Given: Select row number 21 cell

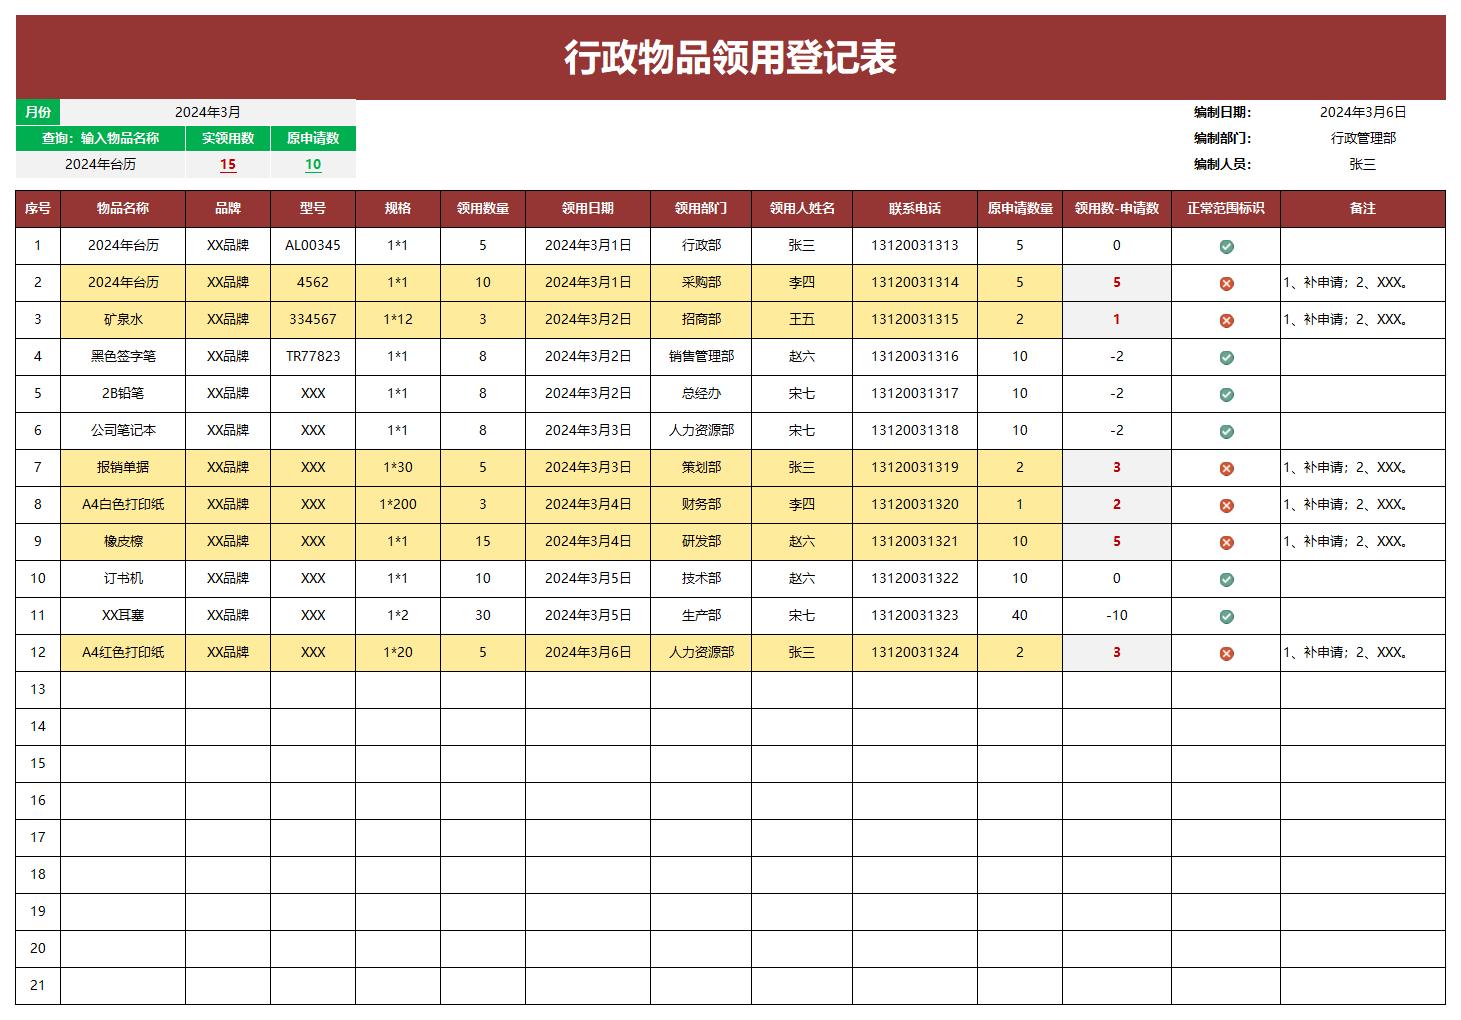Looking at the screenshot, I should tap(38, 985).
